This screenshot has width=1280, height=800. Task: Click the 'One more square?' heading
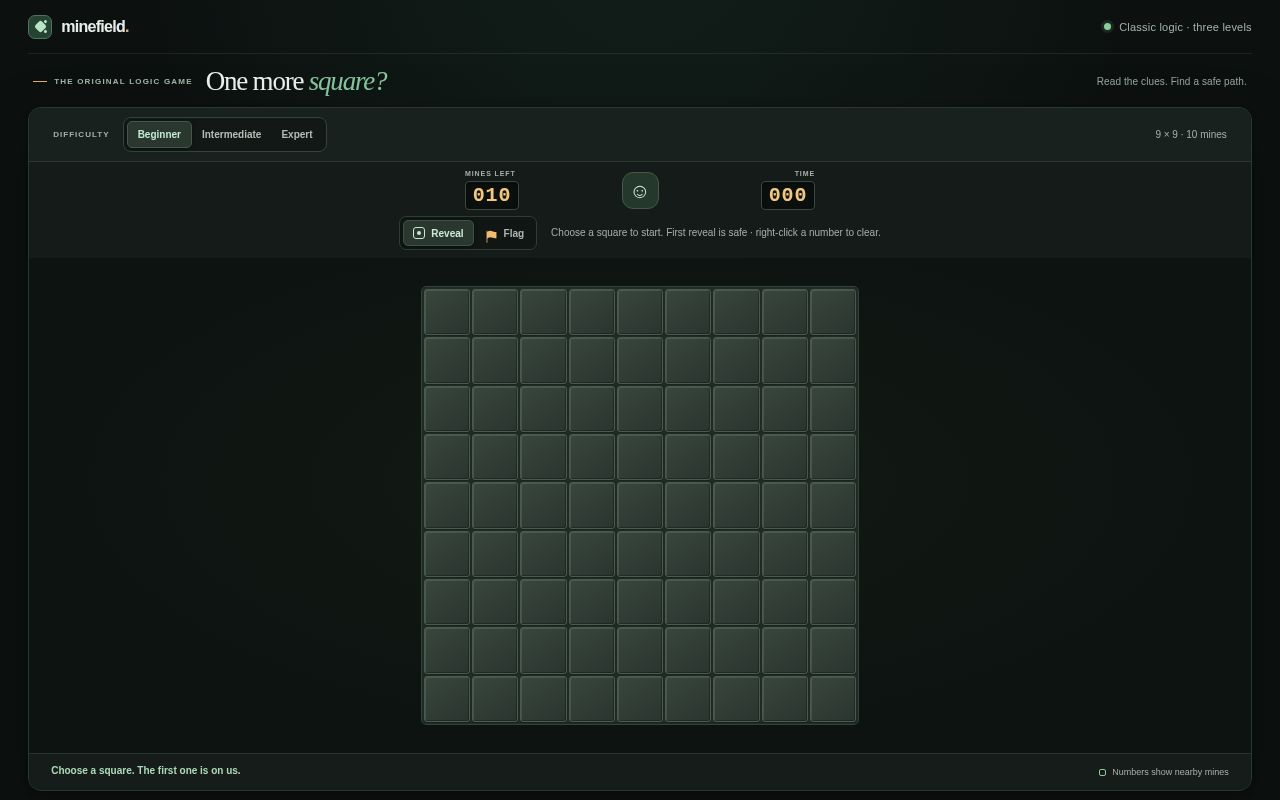(296, 81)
